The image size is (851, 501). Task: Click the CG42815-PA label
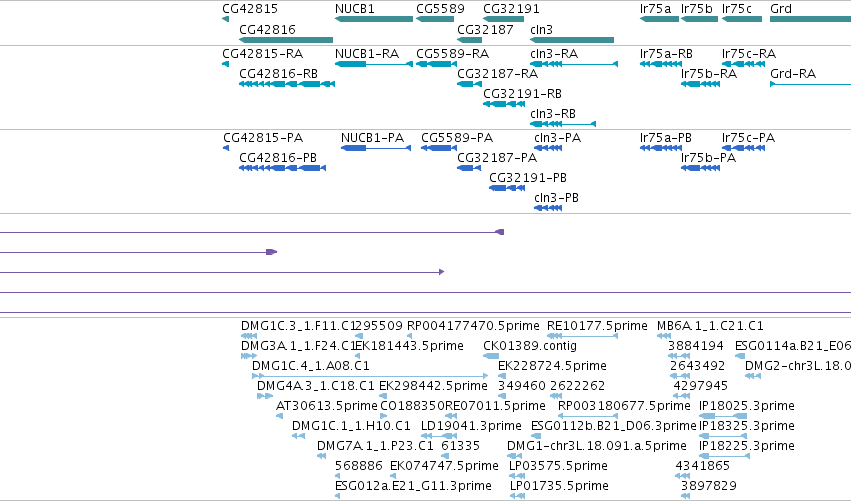263,138
